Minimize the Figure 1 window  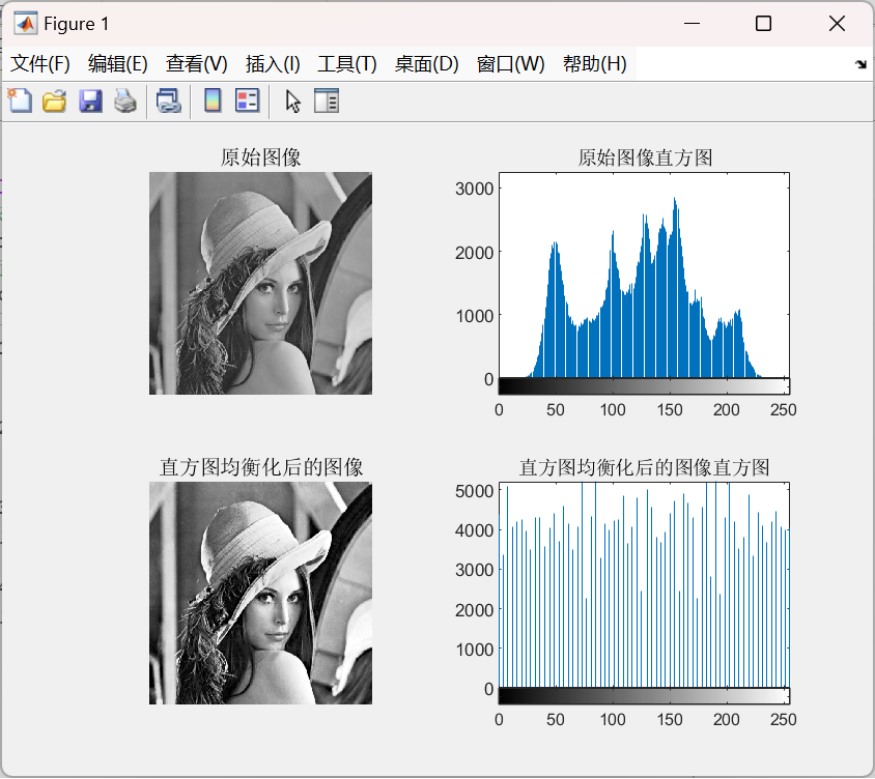coord(692,23)
